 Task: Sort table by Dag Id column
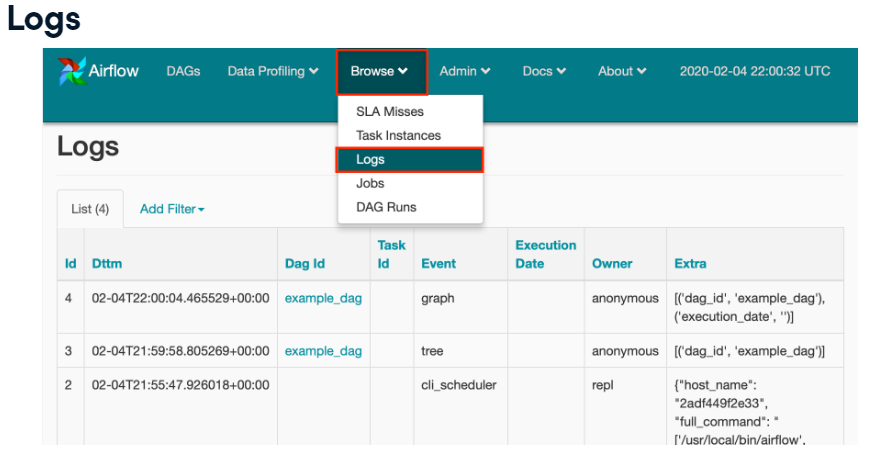304,264
